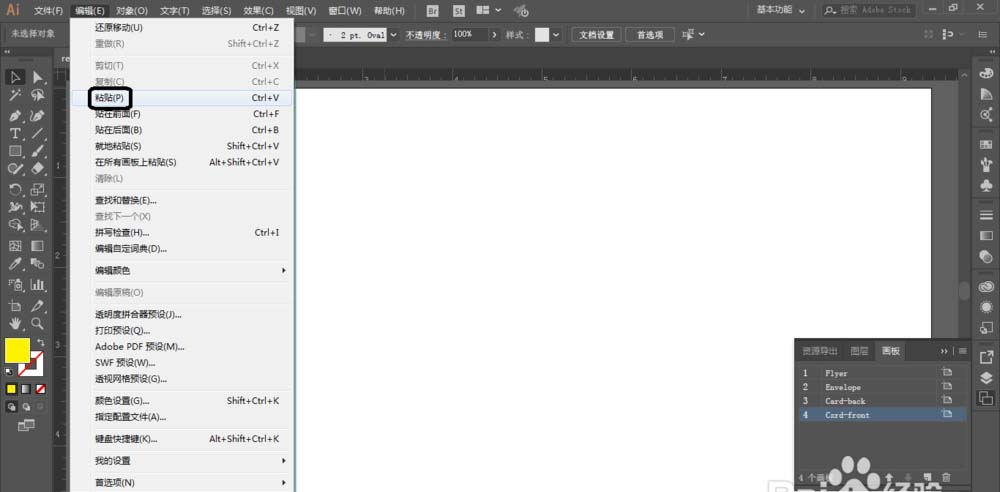Image resolution: width=1000 pixels, height=492 pixels.
Task: Set fill to None with red-slash box
Action: [40, 388]
